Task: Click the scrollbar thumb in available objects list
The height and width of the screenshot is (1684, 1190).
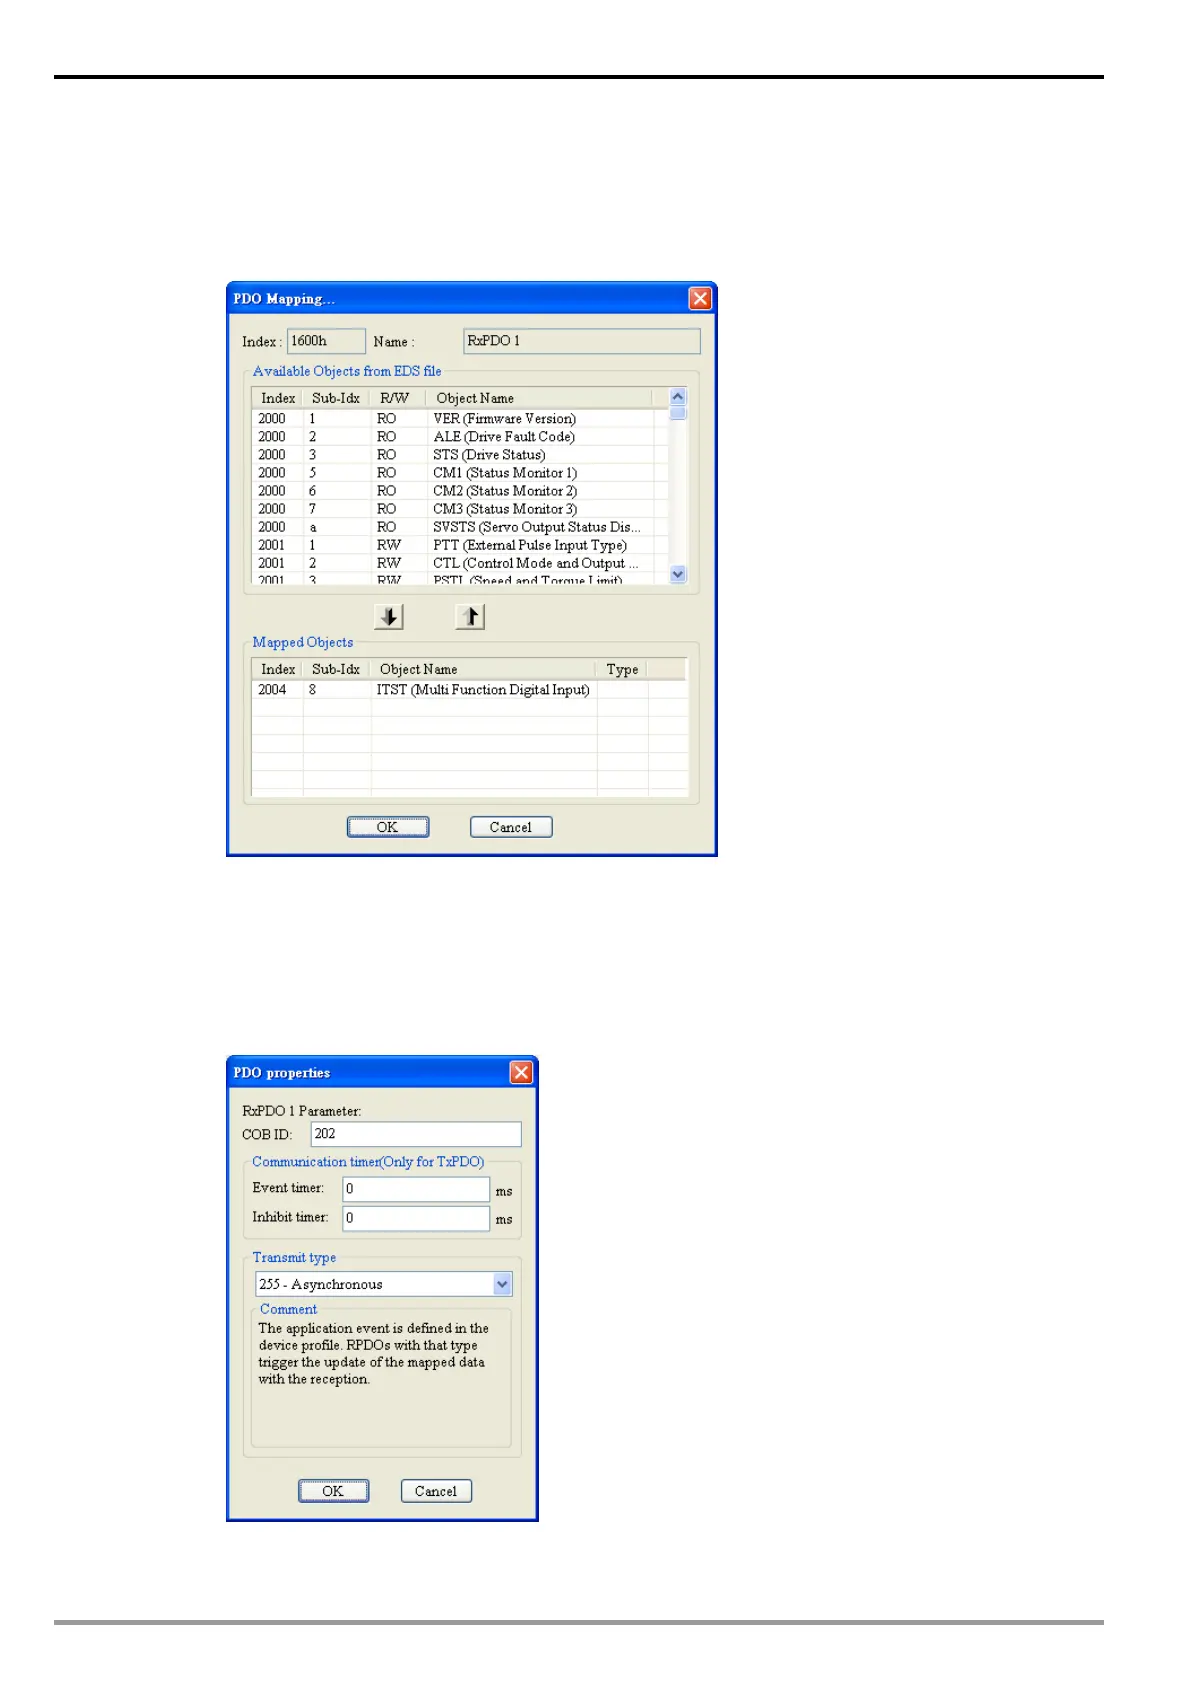Action: tap(678, 413)
